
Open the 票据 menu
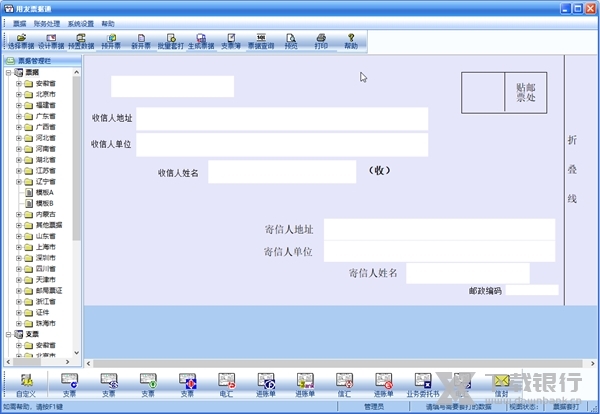(x=20, y=24)
